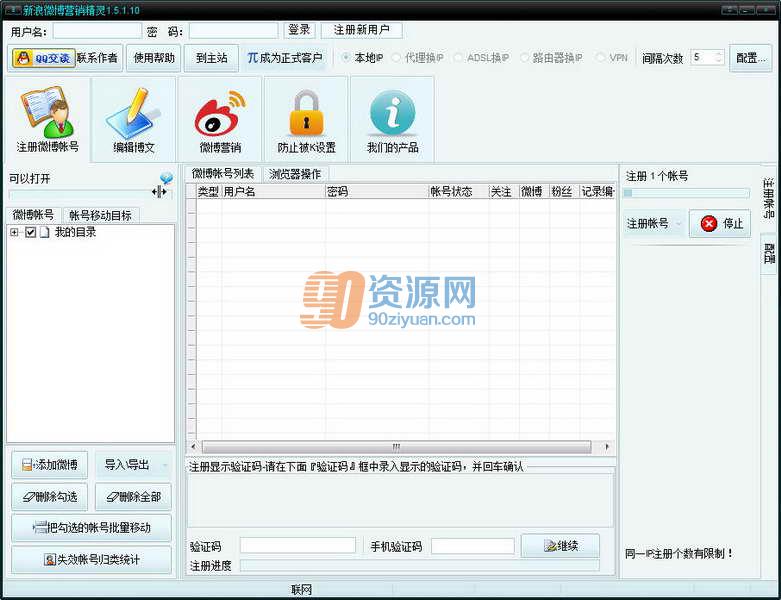781x600 pixels.
Task: Click the 联系作者 label
Action: click(97, 58)
